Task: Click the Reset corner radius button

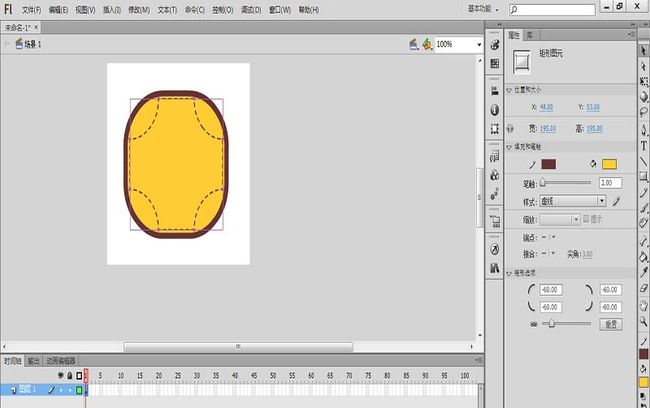Action: click(x=611, y=324)
